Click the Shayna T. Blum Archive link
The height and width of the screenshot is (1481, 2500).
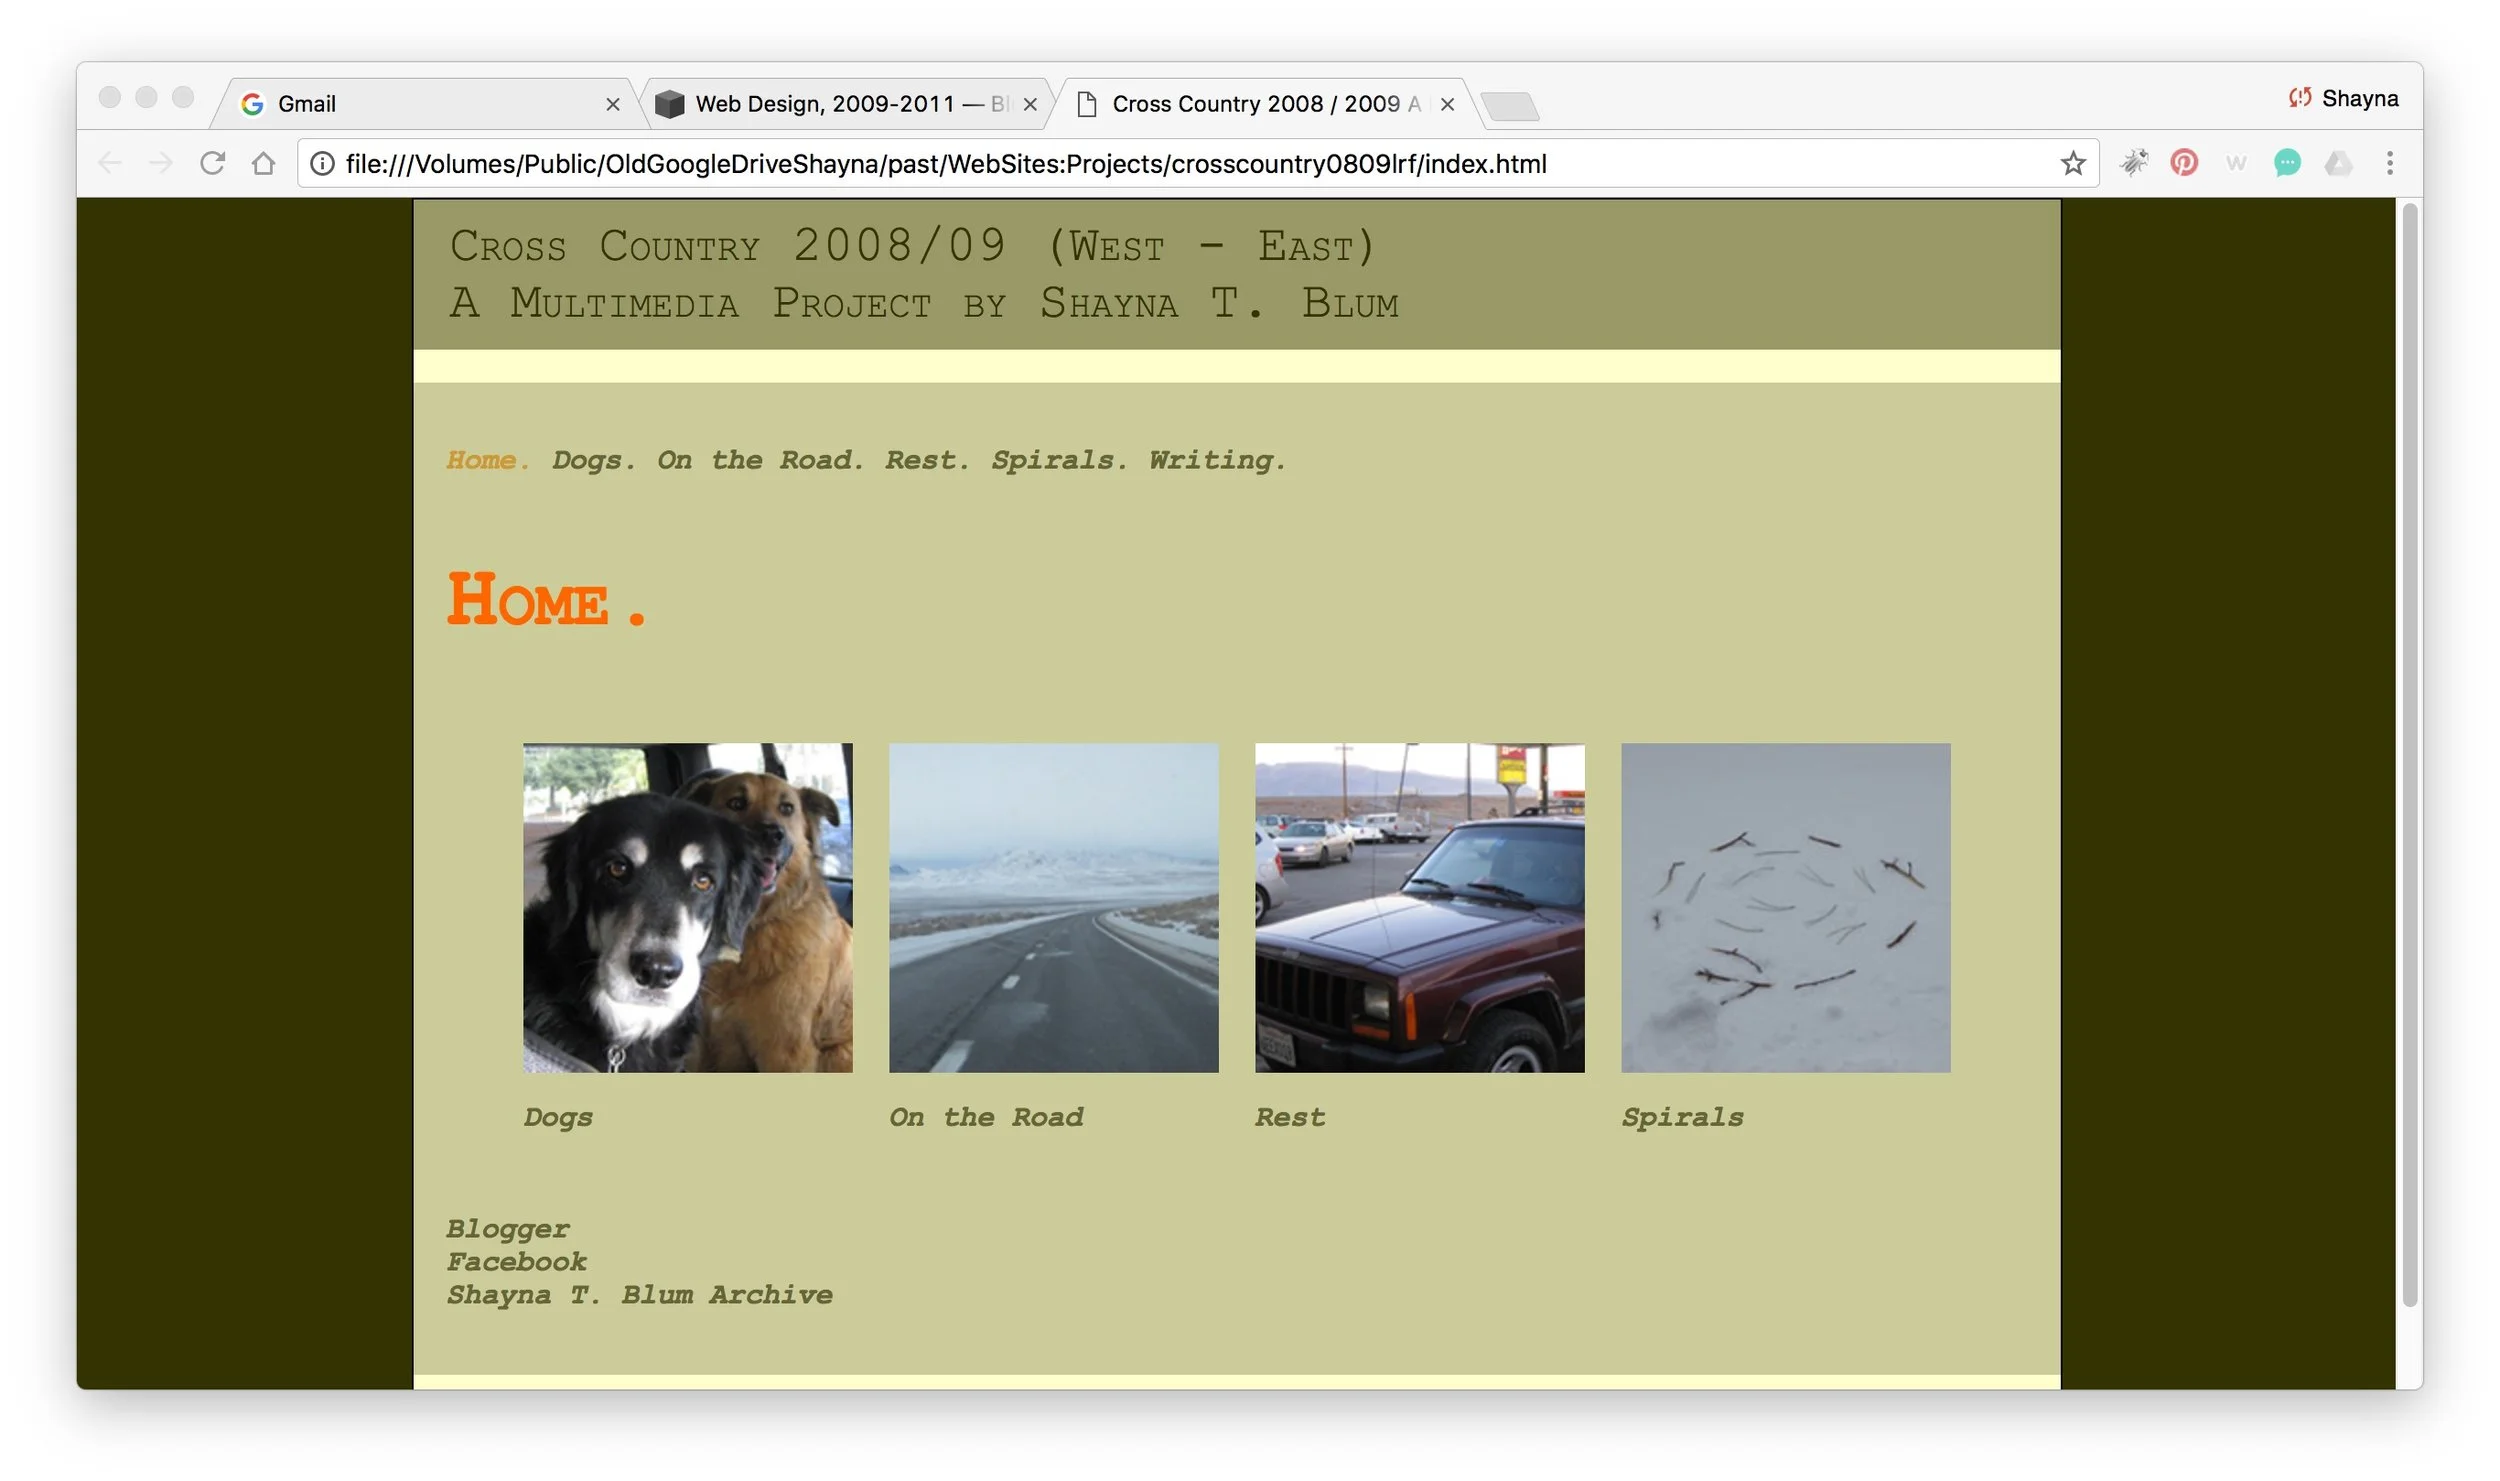[639, 1295]
